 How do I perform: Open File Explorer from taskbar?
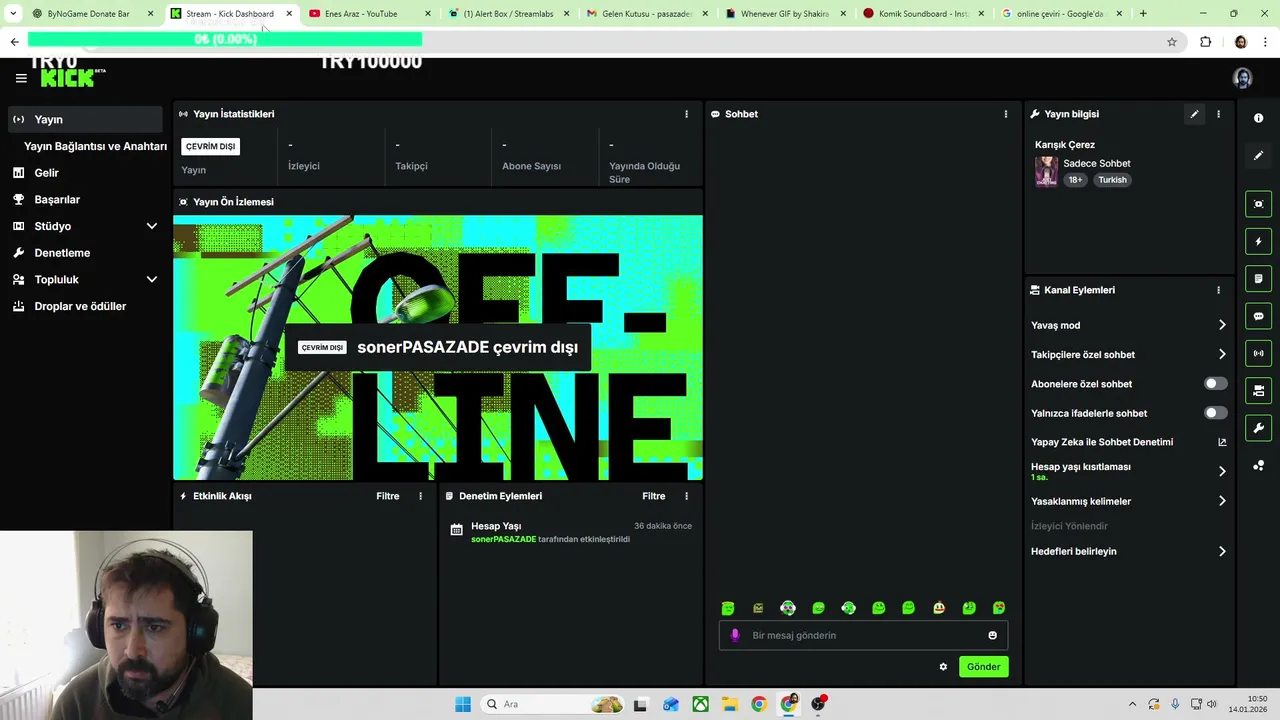pyautogui.click(x=730, y=704)
